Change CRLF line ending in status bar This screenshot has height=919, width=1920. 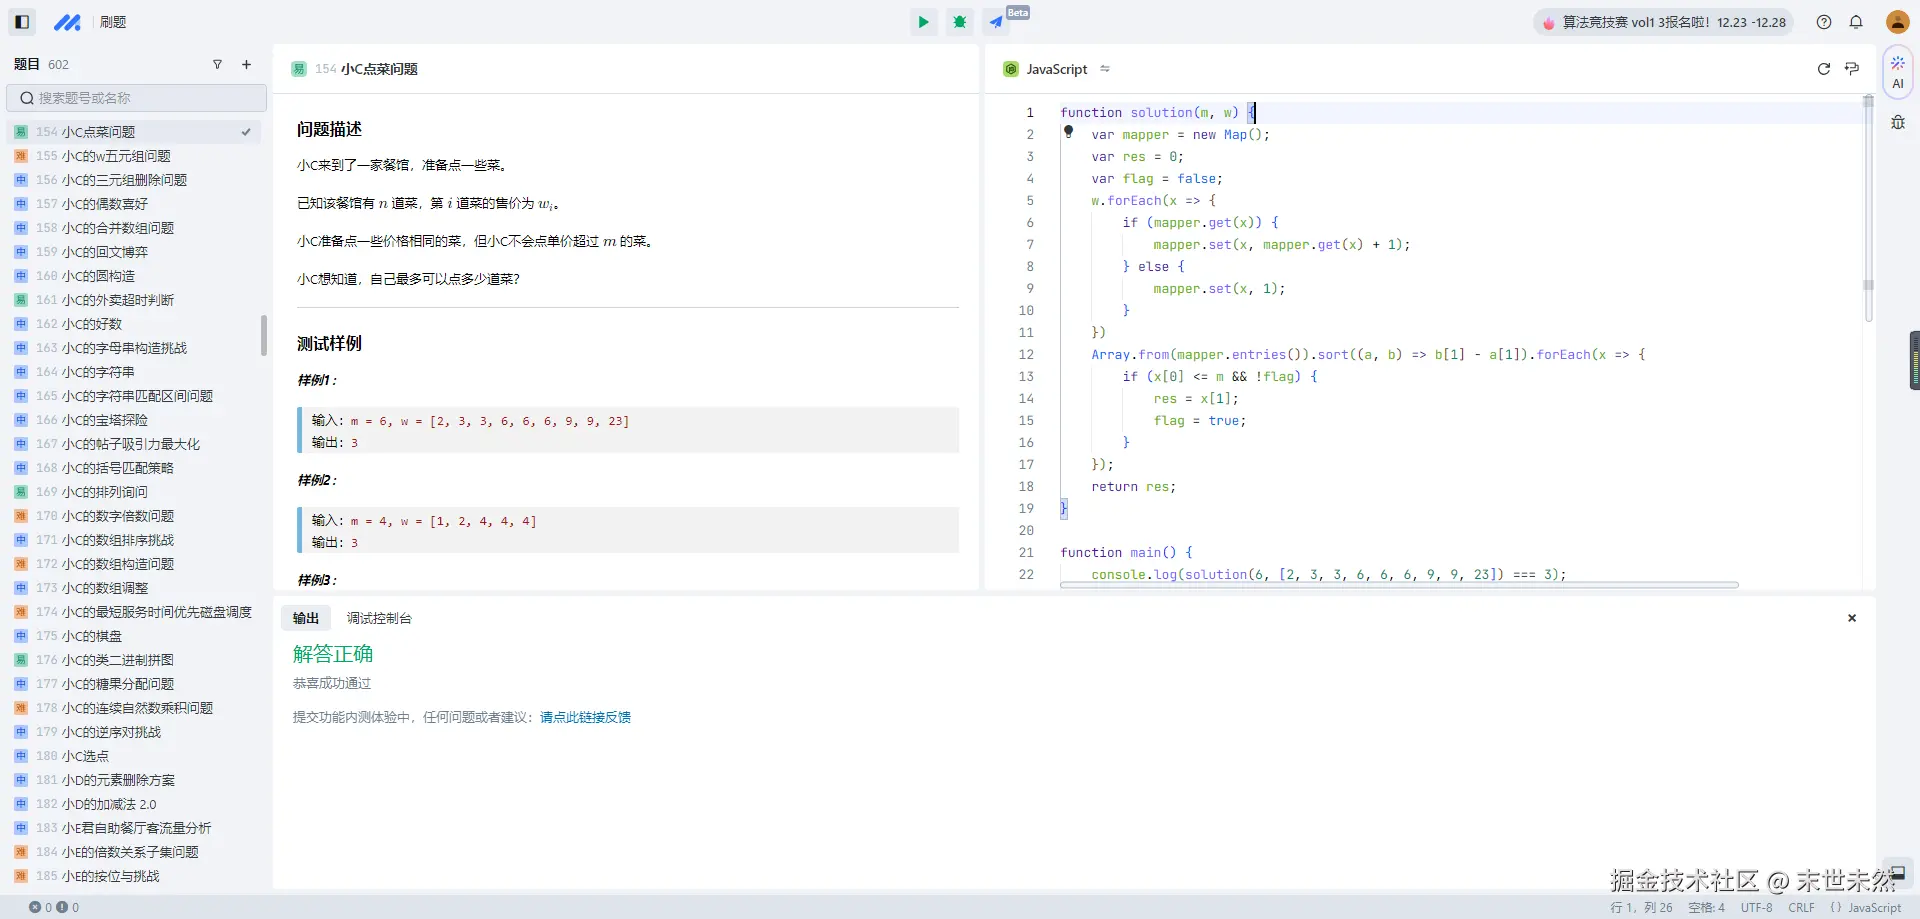pos(1801,908)
